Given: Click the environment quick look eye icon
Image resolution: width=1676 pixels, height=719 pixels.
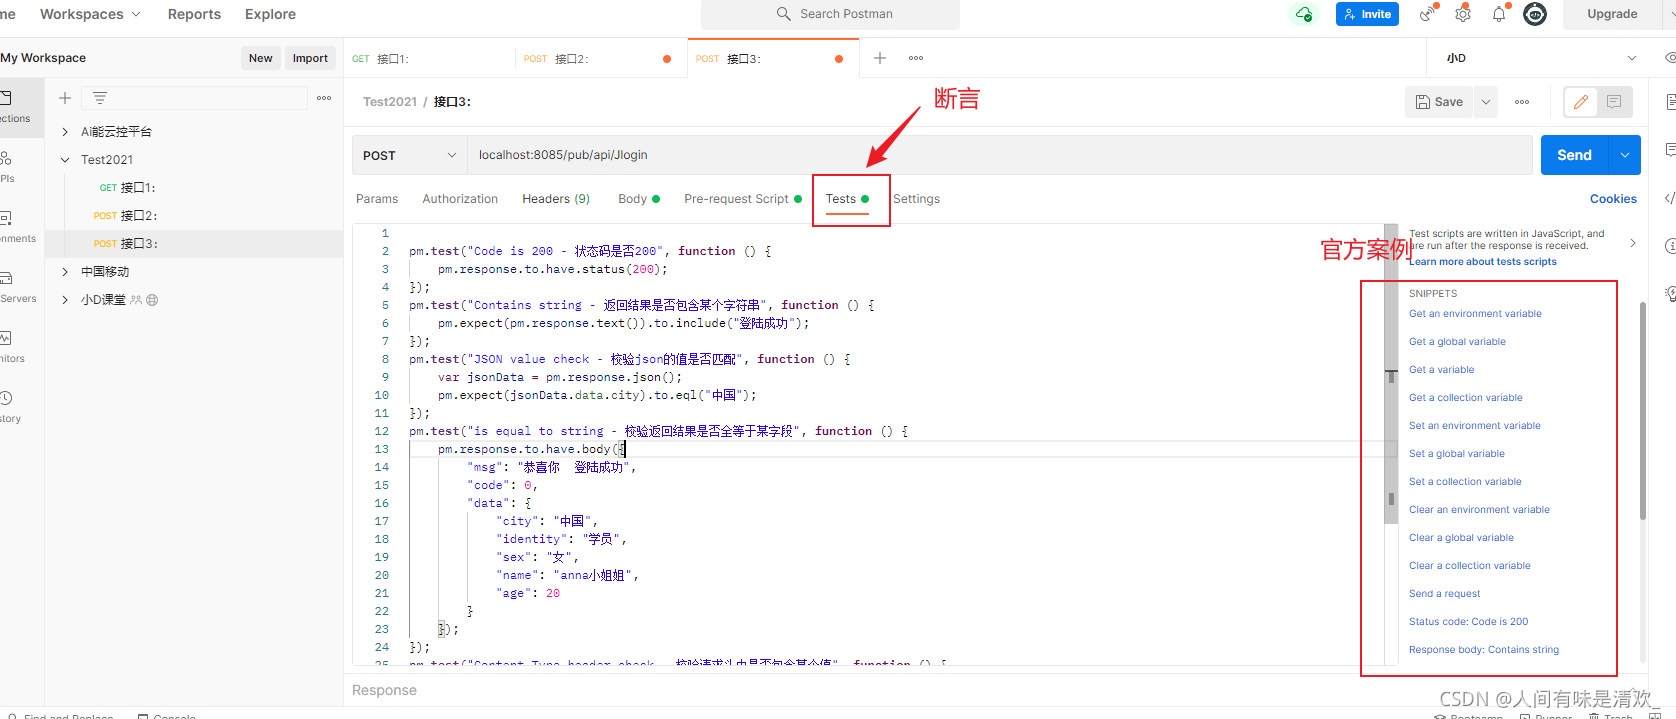Looking at the screenshot, I should point(1669,58).
